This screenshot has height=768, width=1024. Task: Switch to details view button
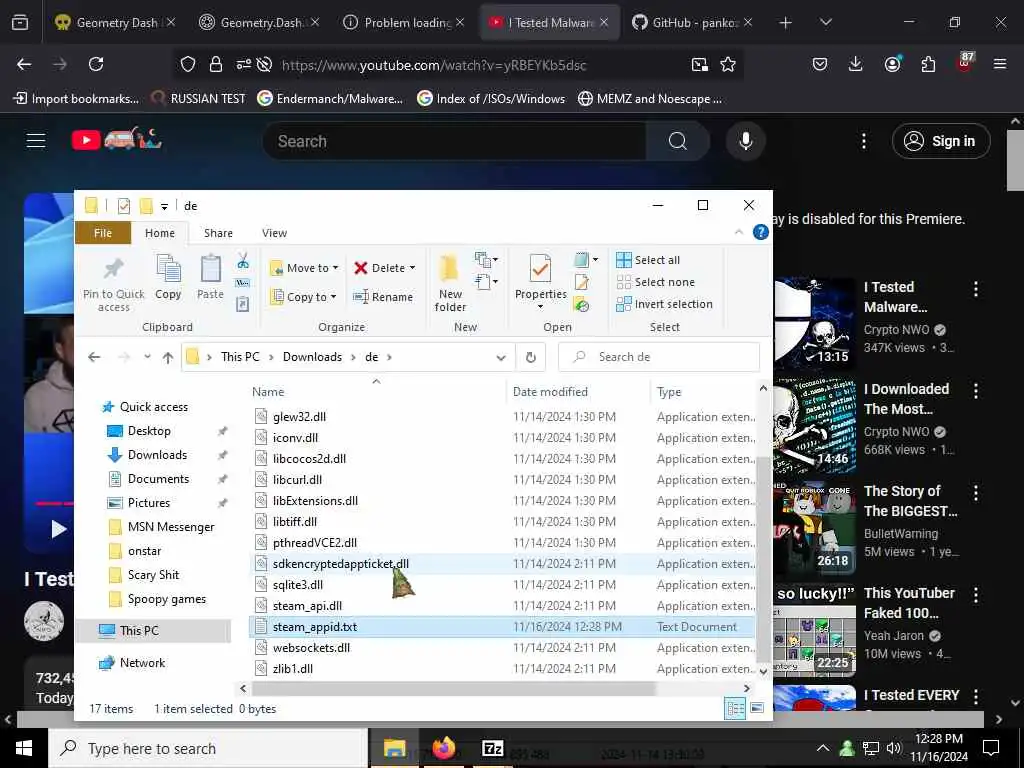click(x=735, y=708)
